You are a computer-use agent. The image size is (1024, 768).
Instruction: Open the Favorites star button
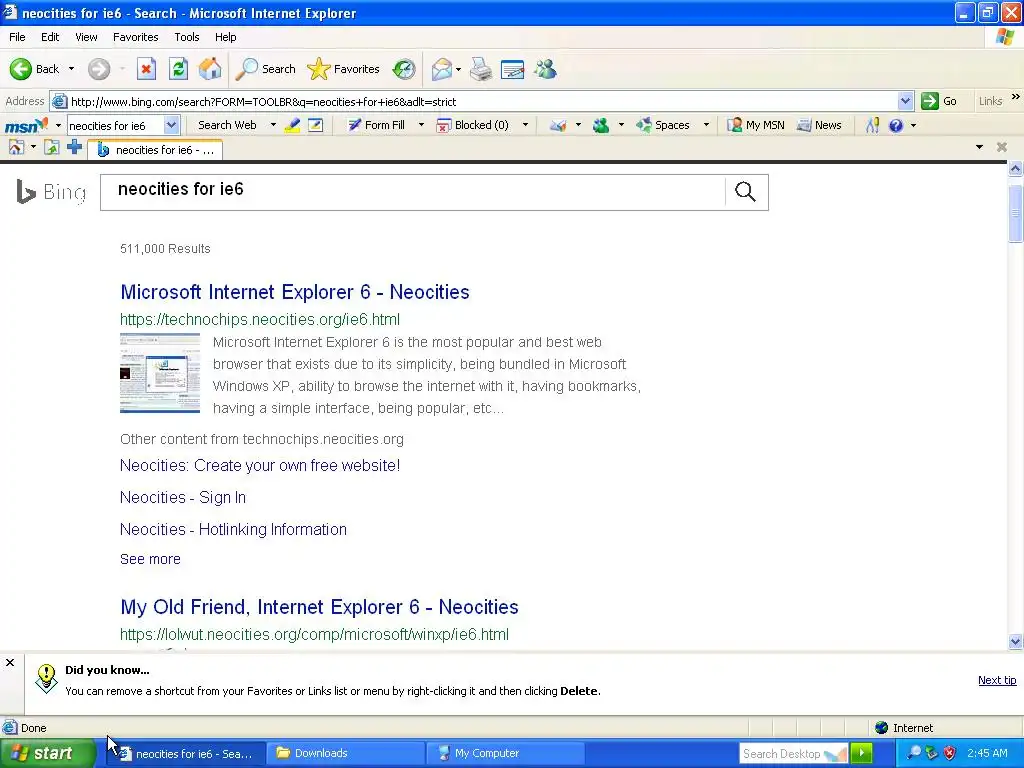click(344, 69)
